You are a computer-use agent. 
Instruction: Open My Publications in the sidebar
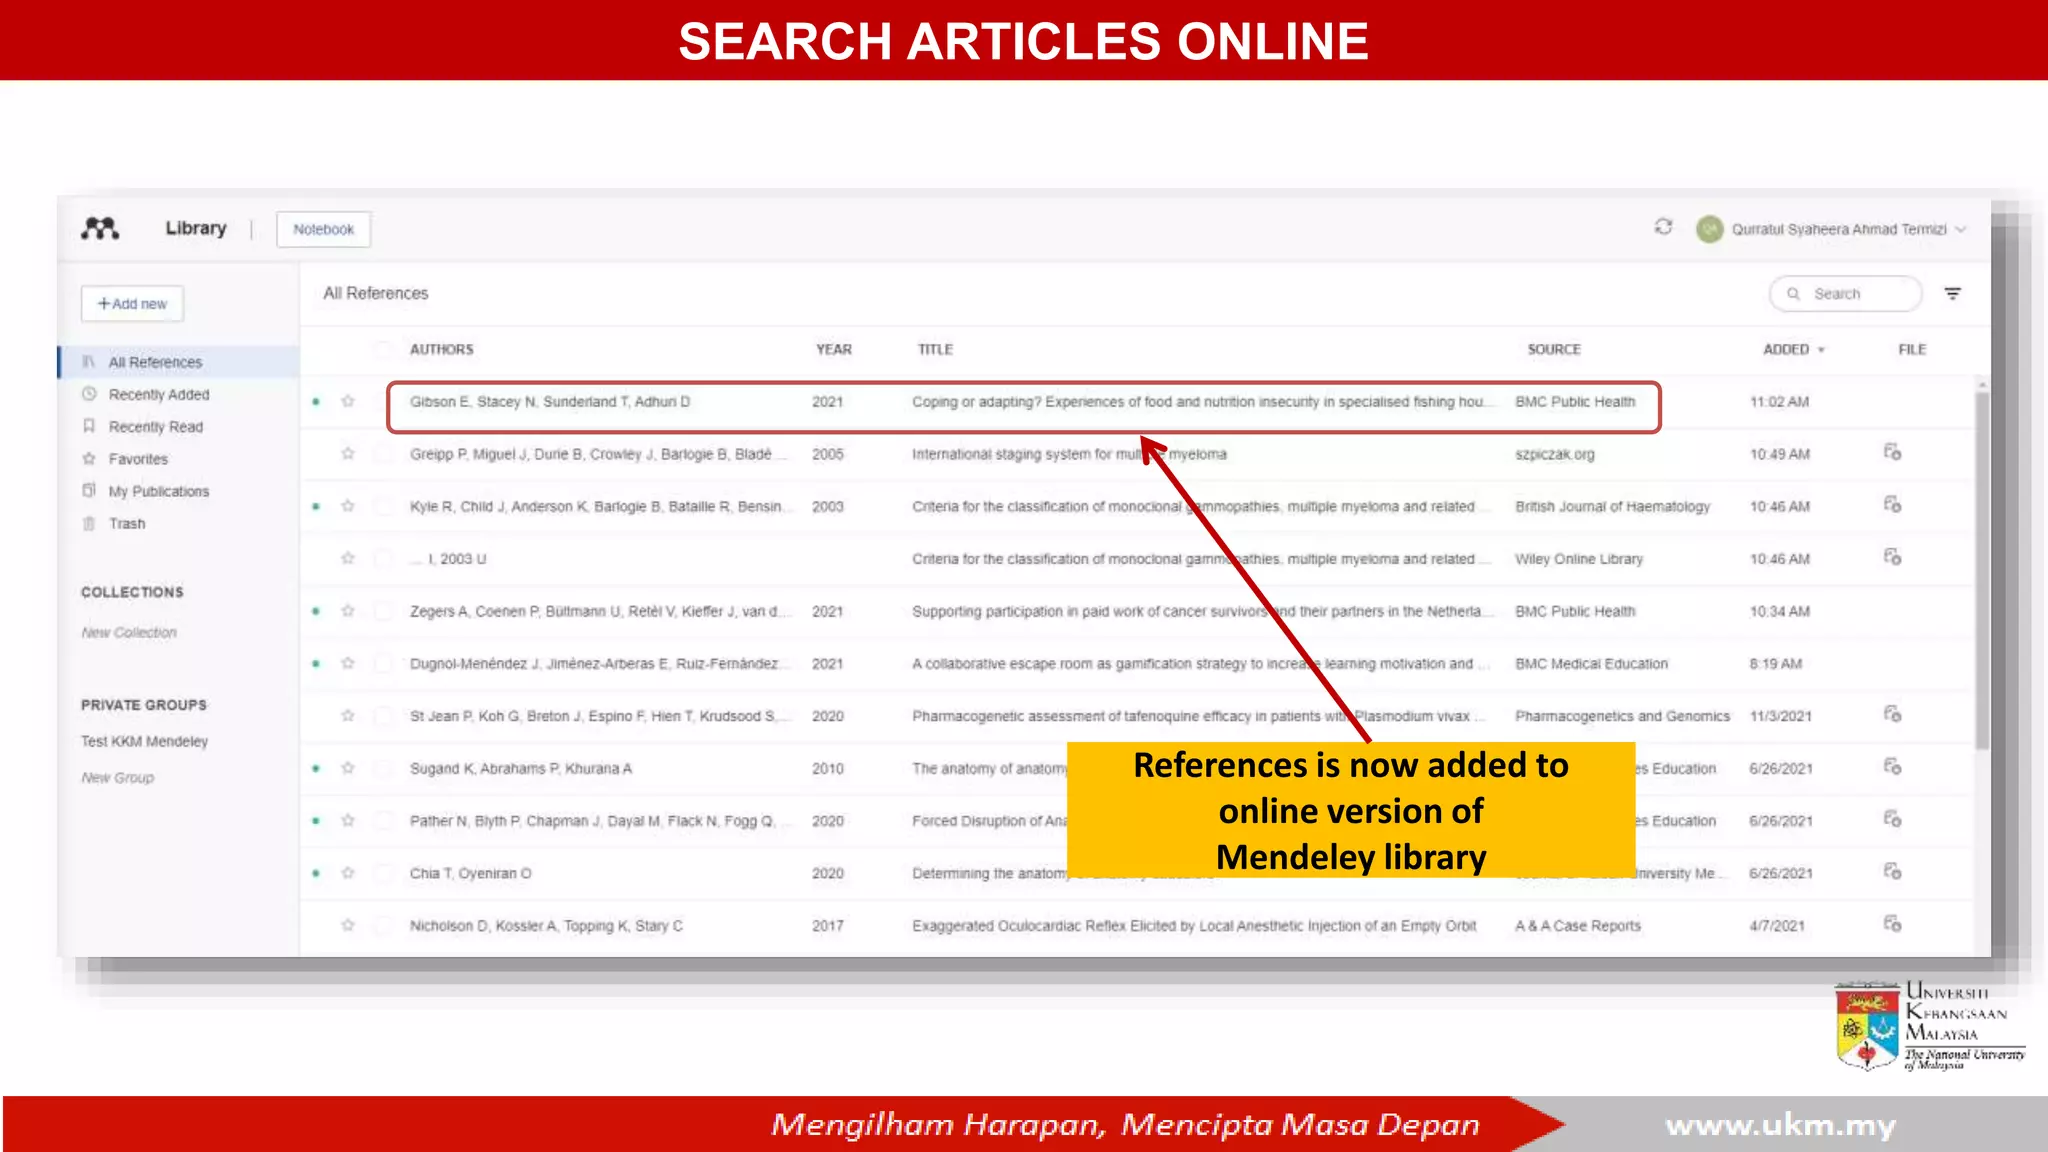click(159, 491)
